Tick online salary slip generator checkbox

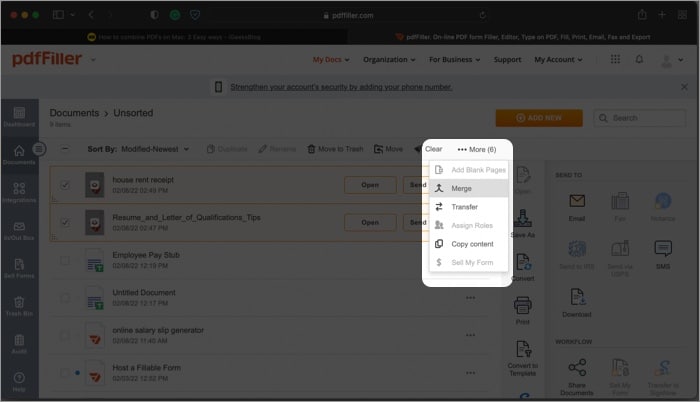[x=65, y=335]
